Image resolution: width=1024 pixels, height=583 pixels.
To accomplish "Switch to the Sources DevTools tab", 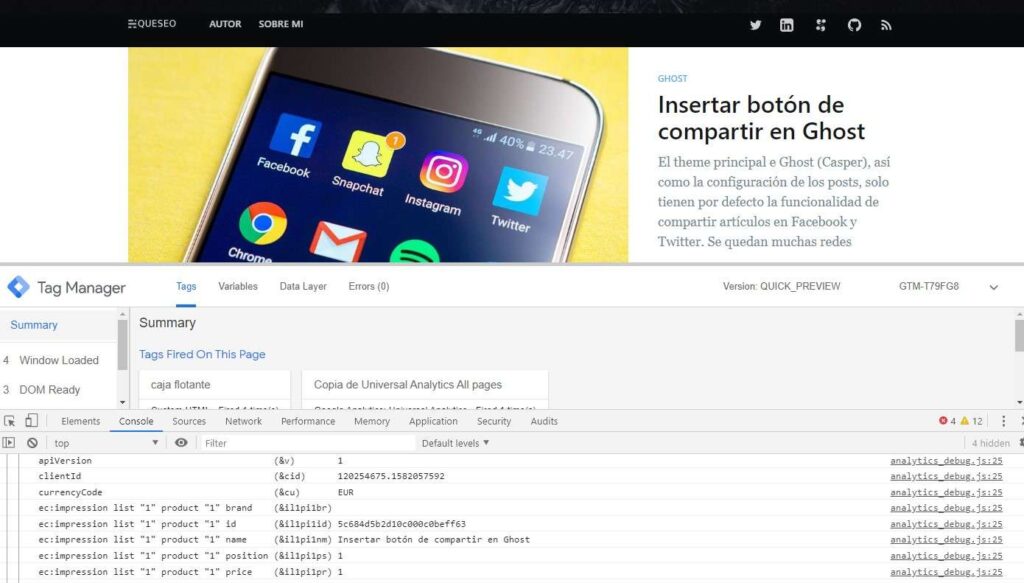I will tap(189, 421).
